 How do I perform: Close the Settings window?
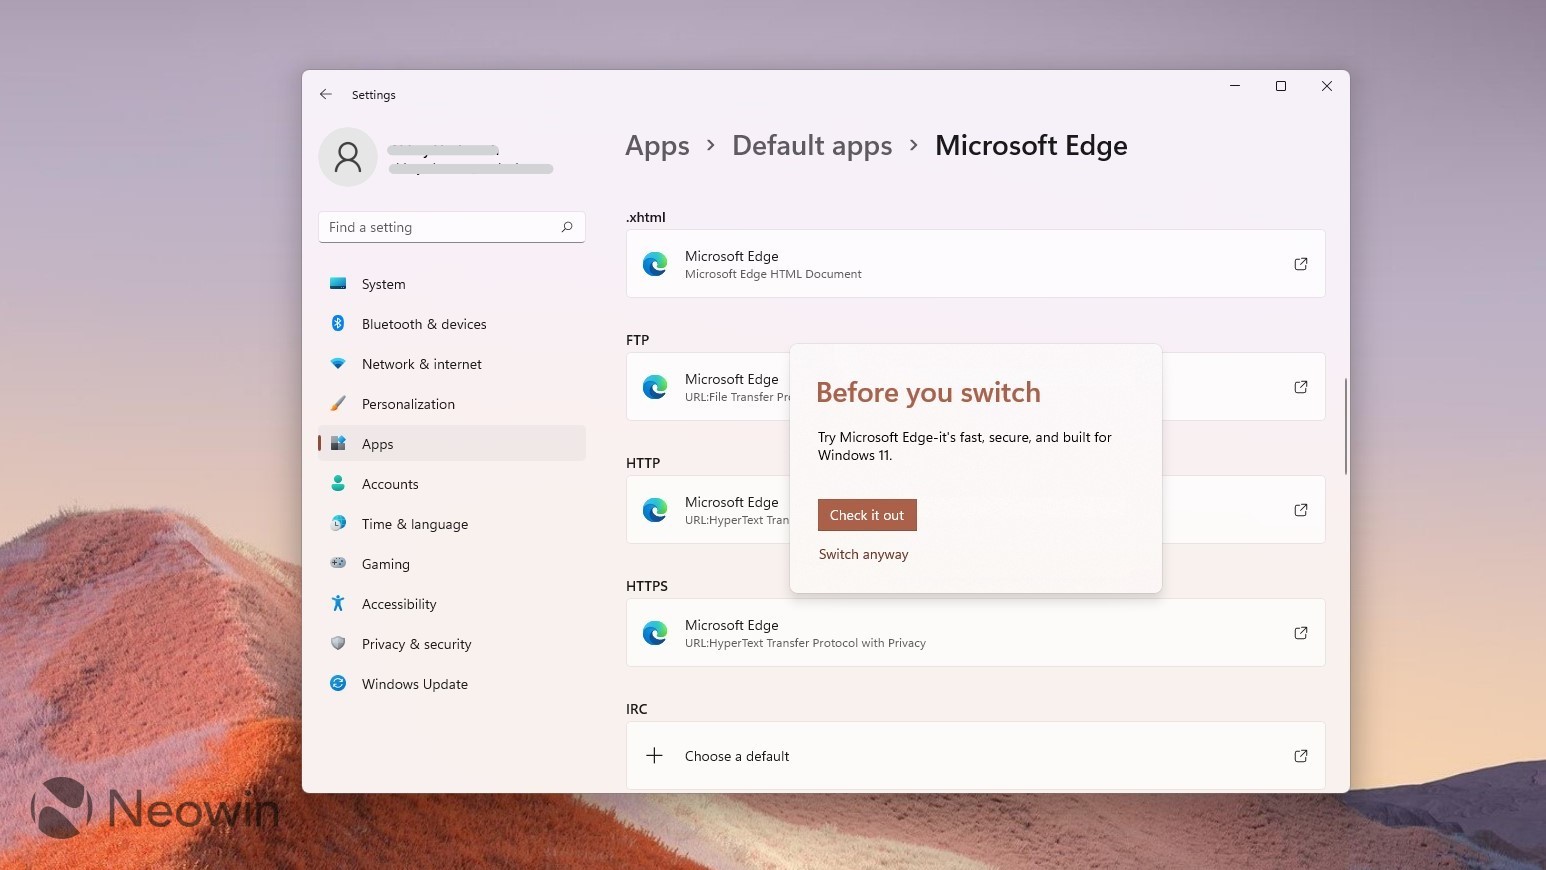pyautogui.click(x=1327, y=86)
